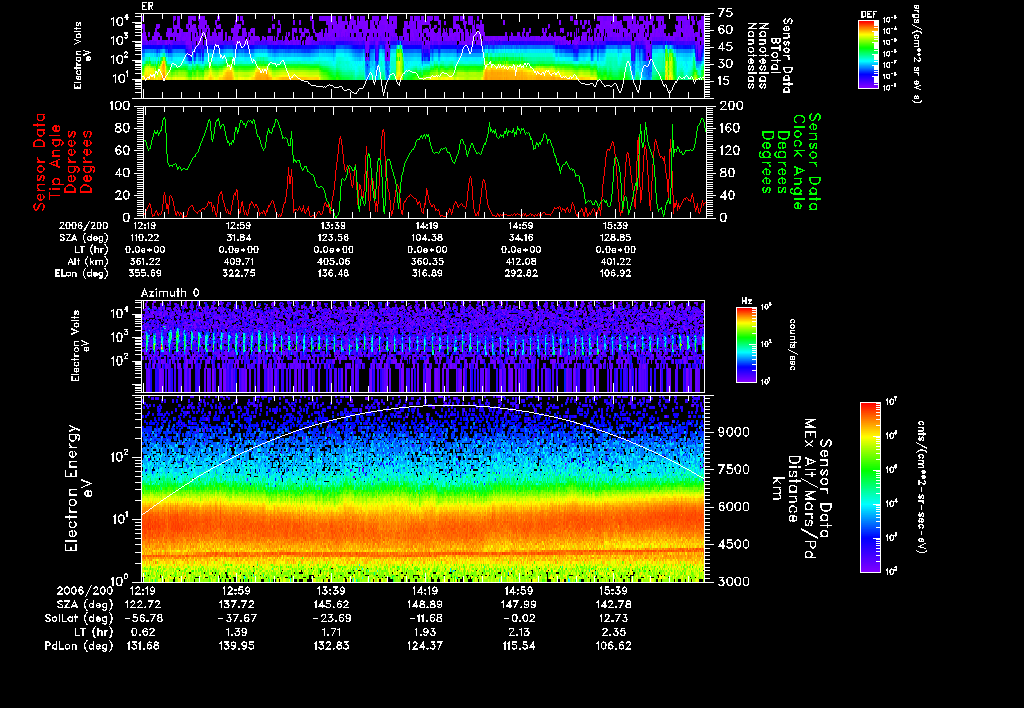Select altitude value 401.22
The image size is (1024, 708).
pyautogui.click(x=615, y=261)
